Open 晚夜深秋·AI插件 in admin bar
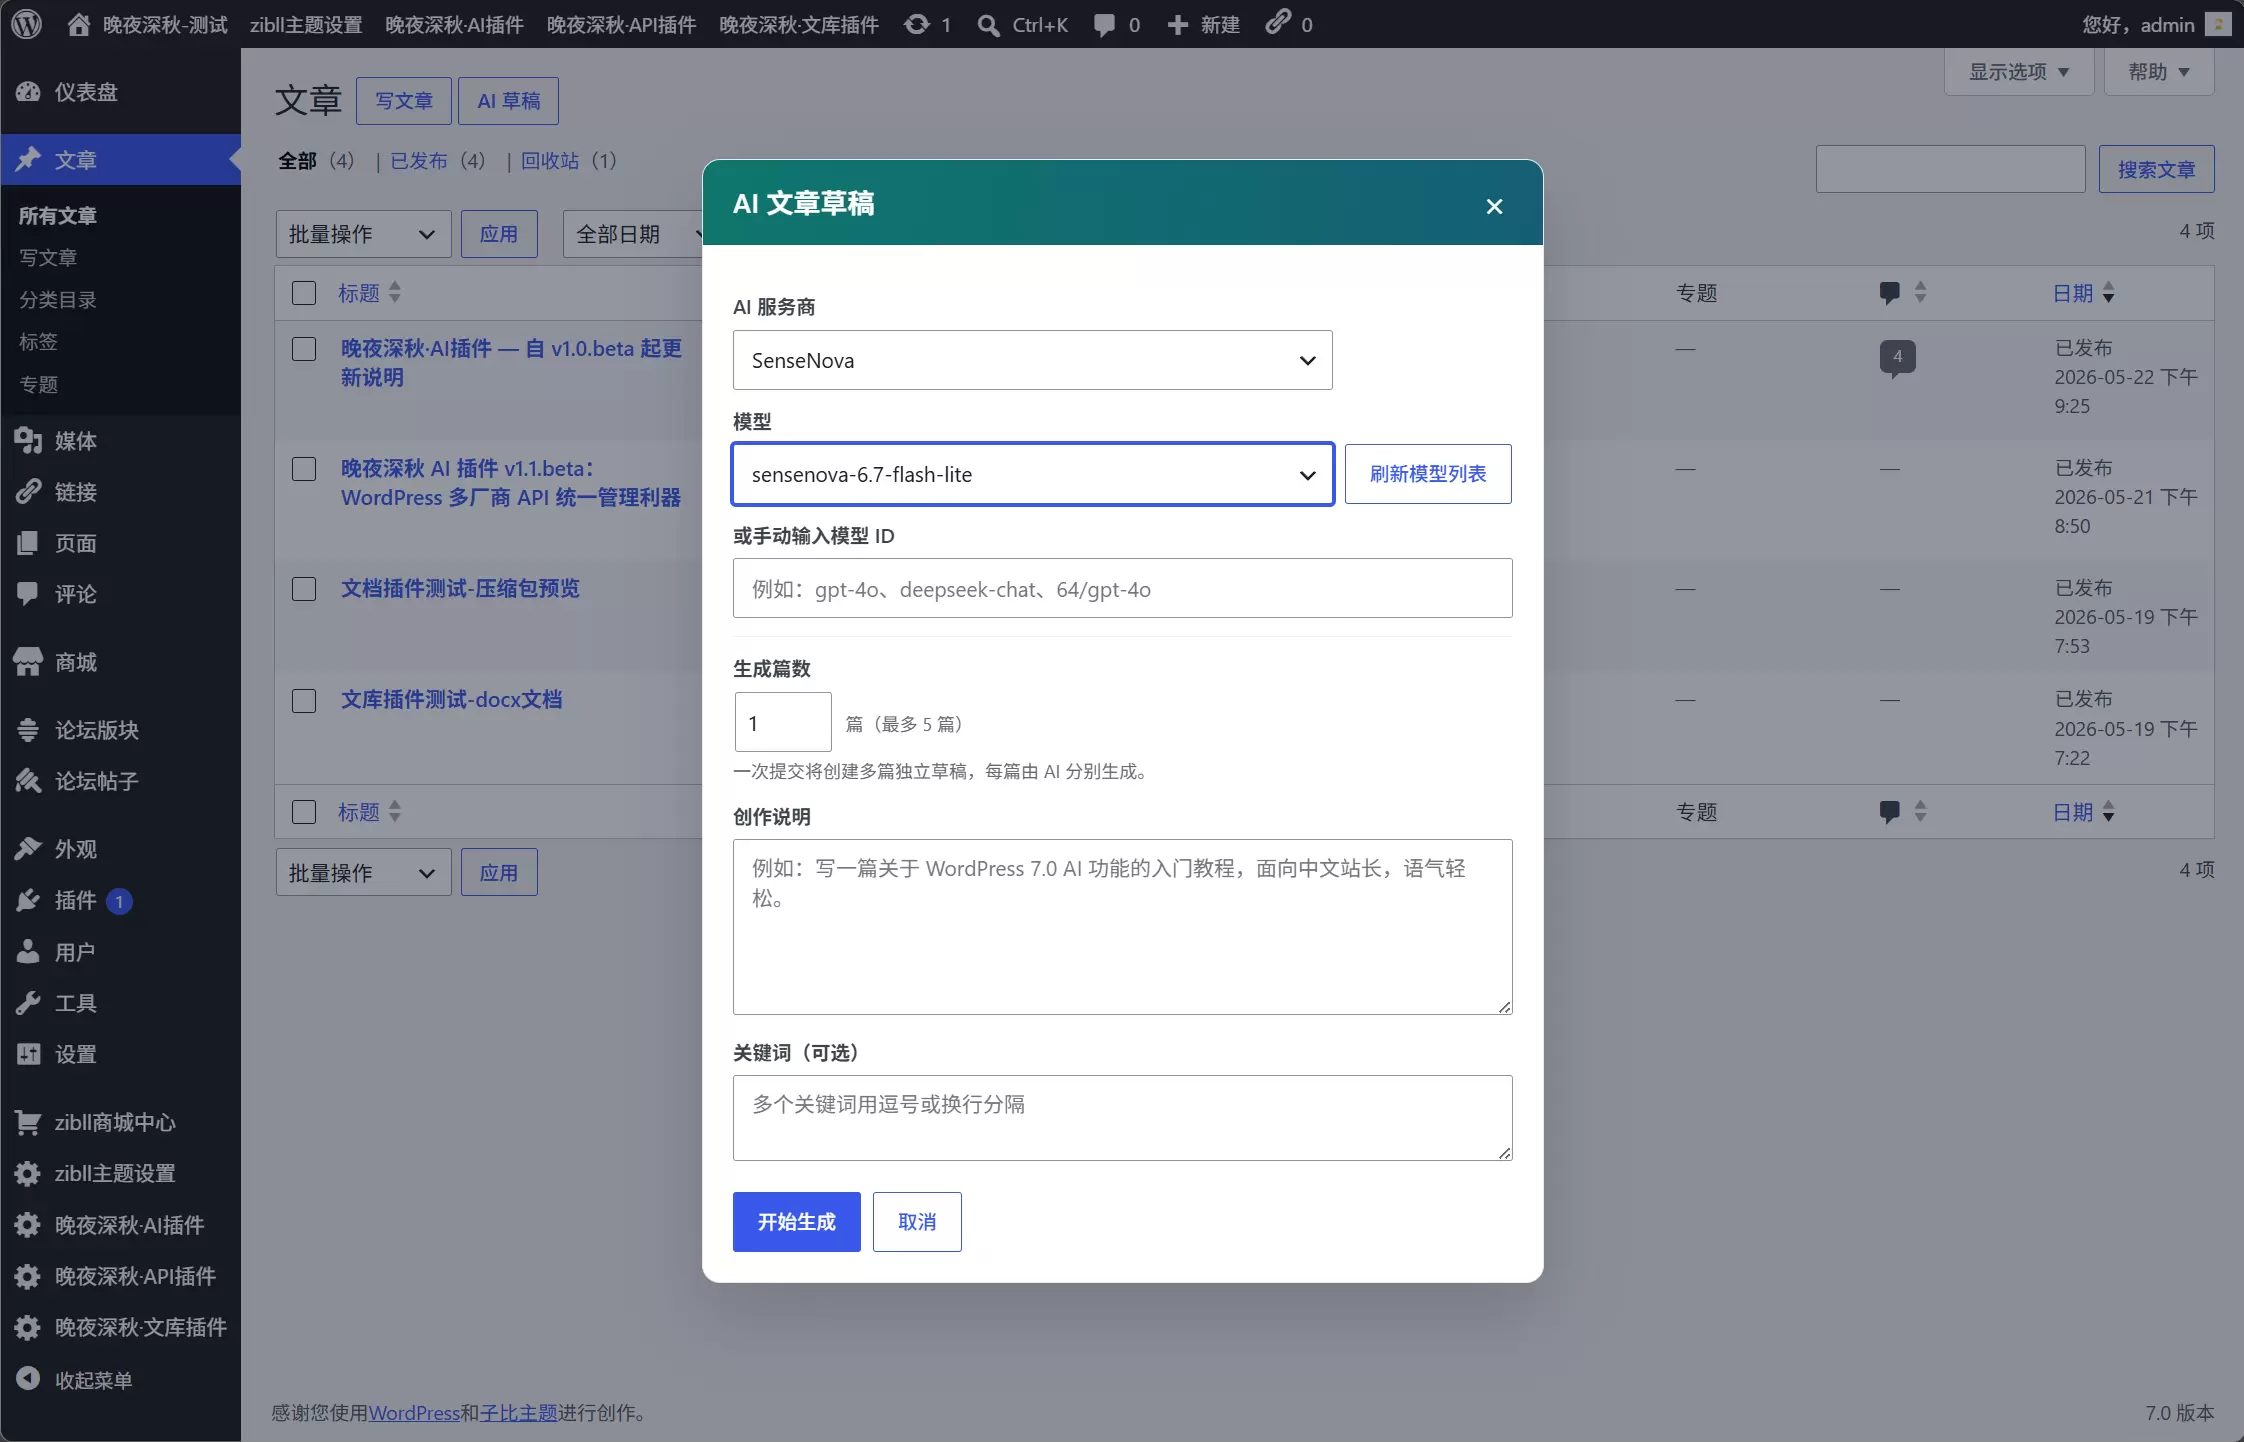Viewport: 2244px width, 1442px height. [454, 24]
